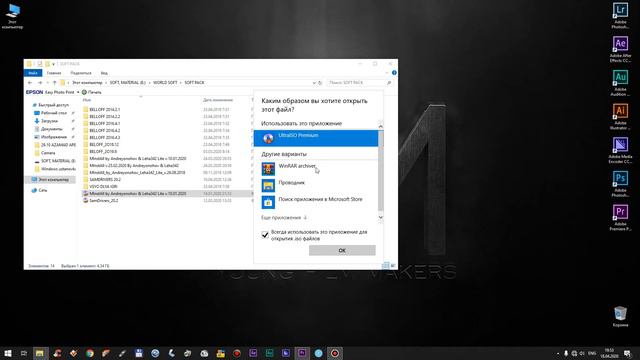The width and height of the screenshot is (640, 360).
Task: Refresh the SOFT PACK folder view
Action: coord(320,83)
